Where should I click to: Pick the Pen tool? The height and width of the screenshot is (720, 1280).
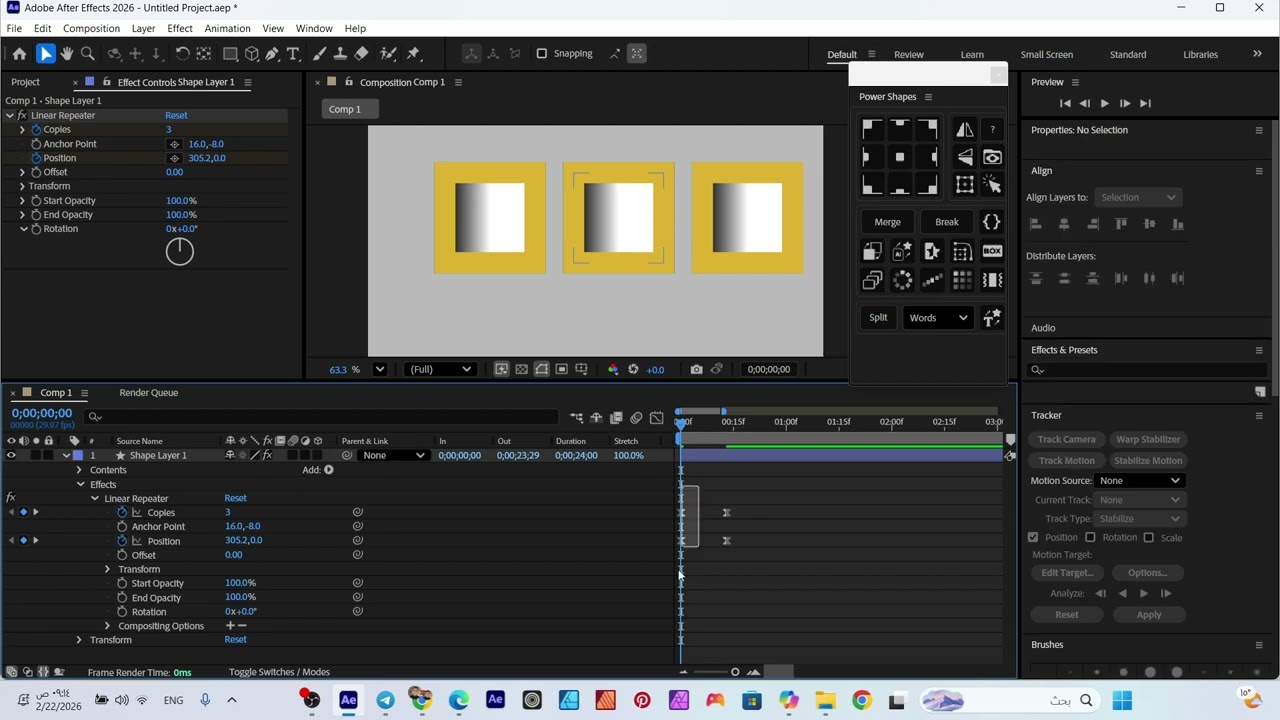tap(272, 54)
